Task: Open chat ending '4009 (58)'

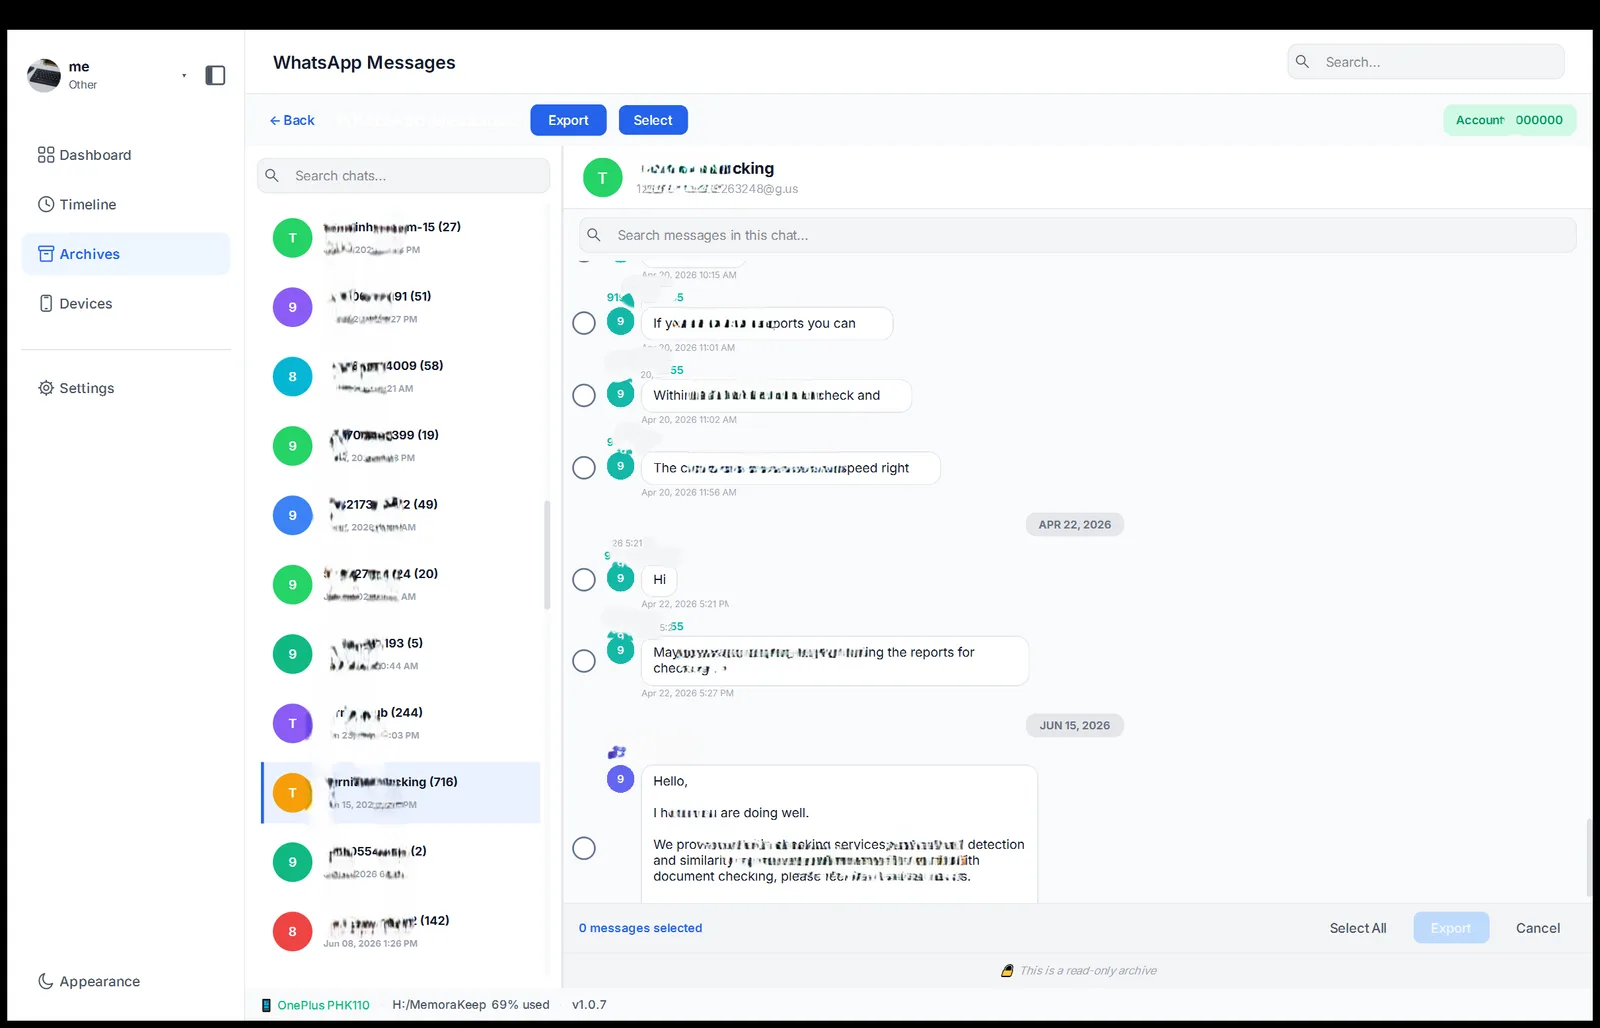Action: tap(401, 376)
